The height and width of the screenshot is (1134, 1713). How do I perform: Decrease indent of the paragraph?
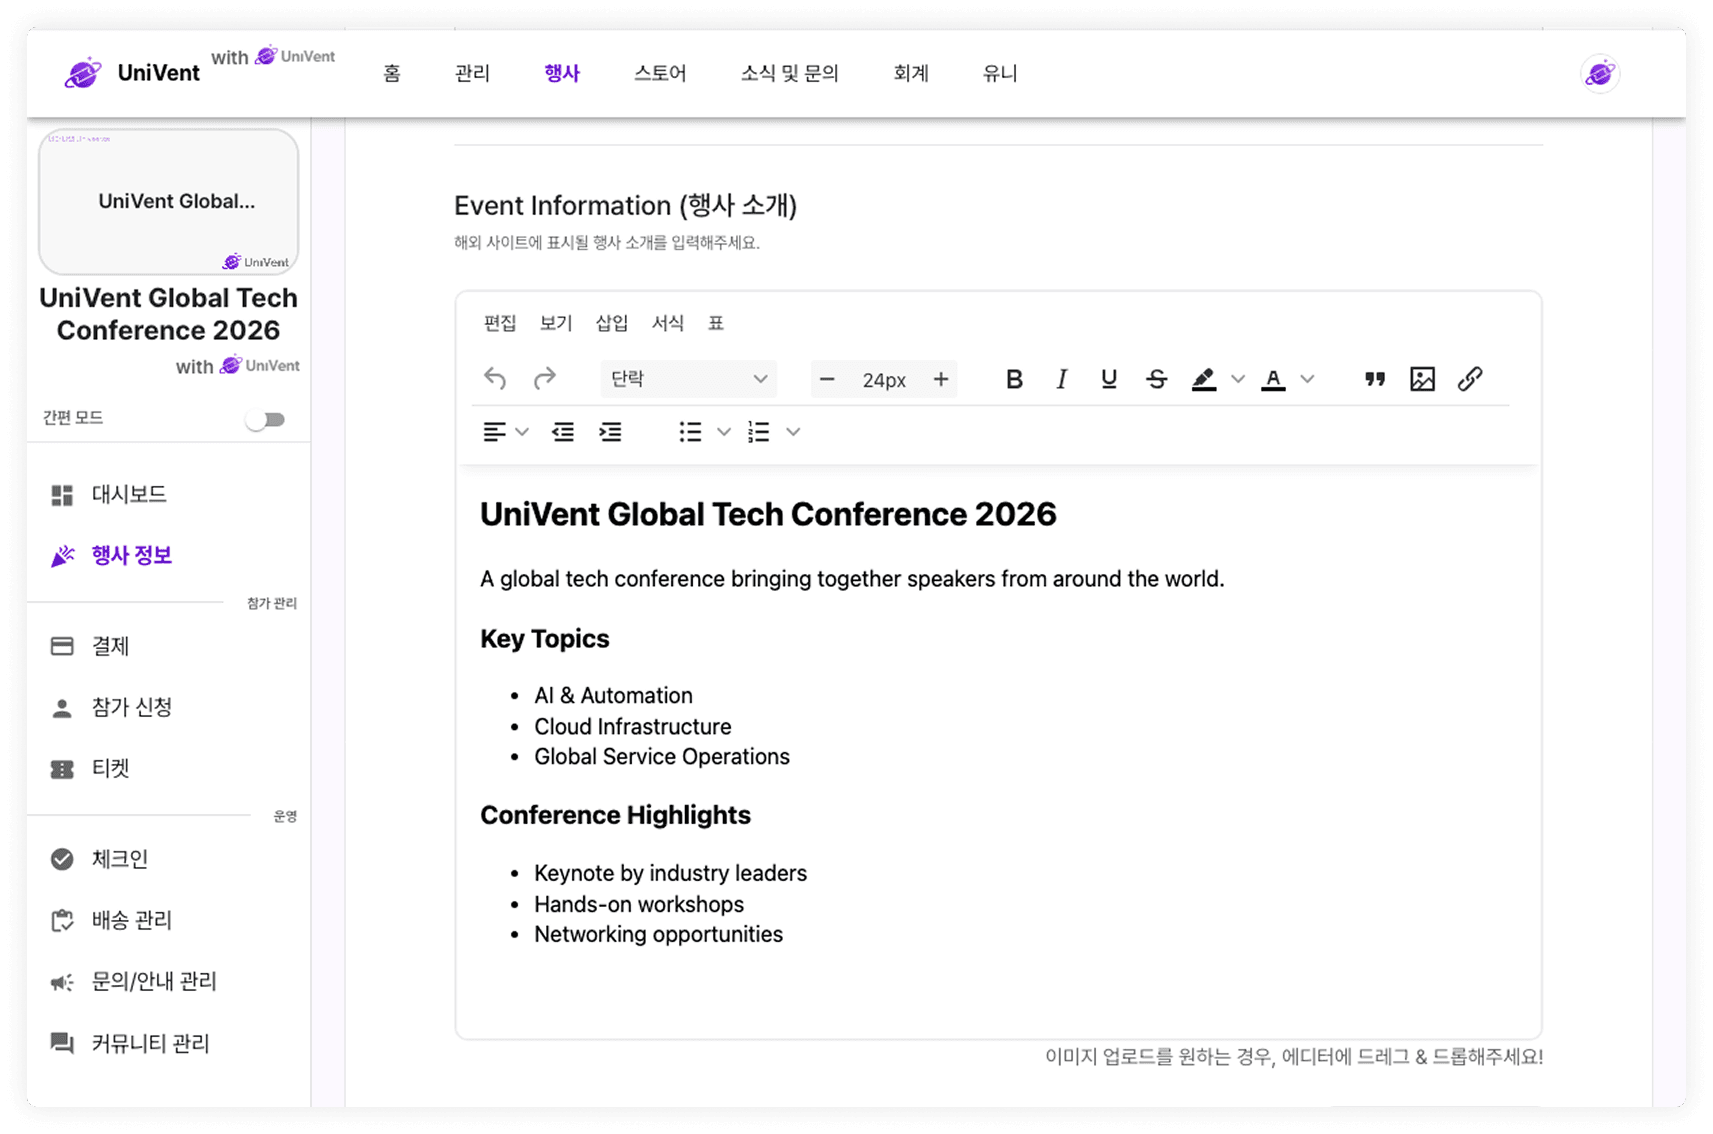(563, 432)
